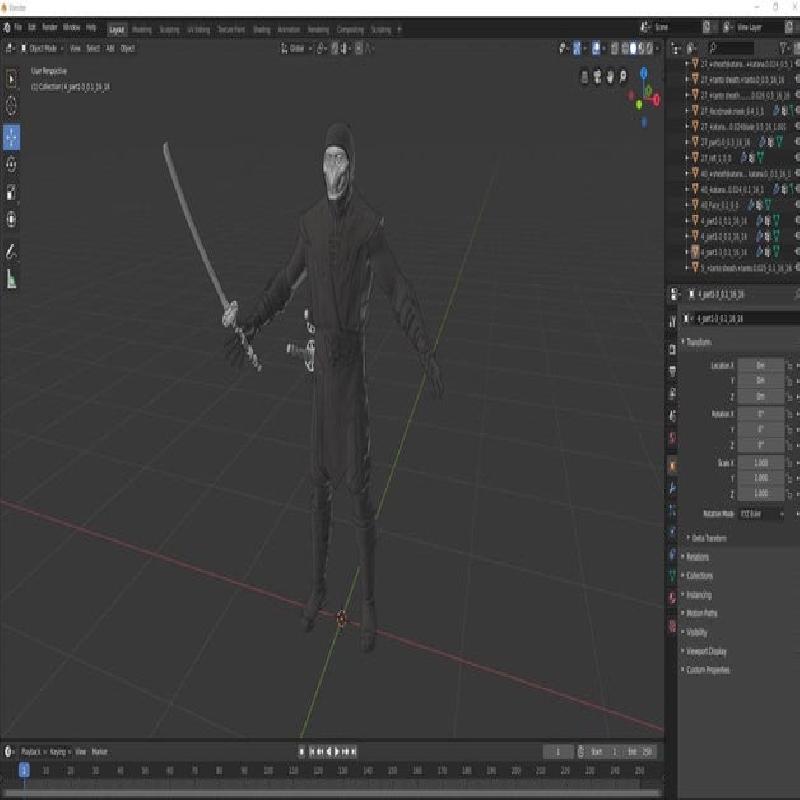Choose the Measure tool
800x800 pixels.
click(11, 279)
